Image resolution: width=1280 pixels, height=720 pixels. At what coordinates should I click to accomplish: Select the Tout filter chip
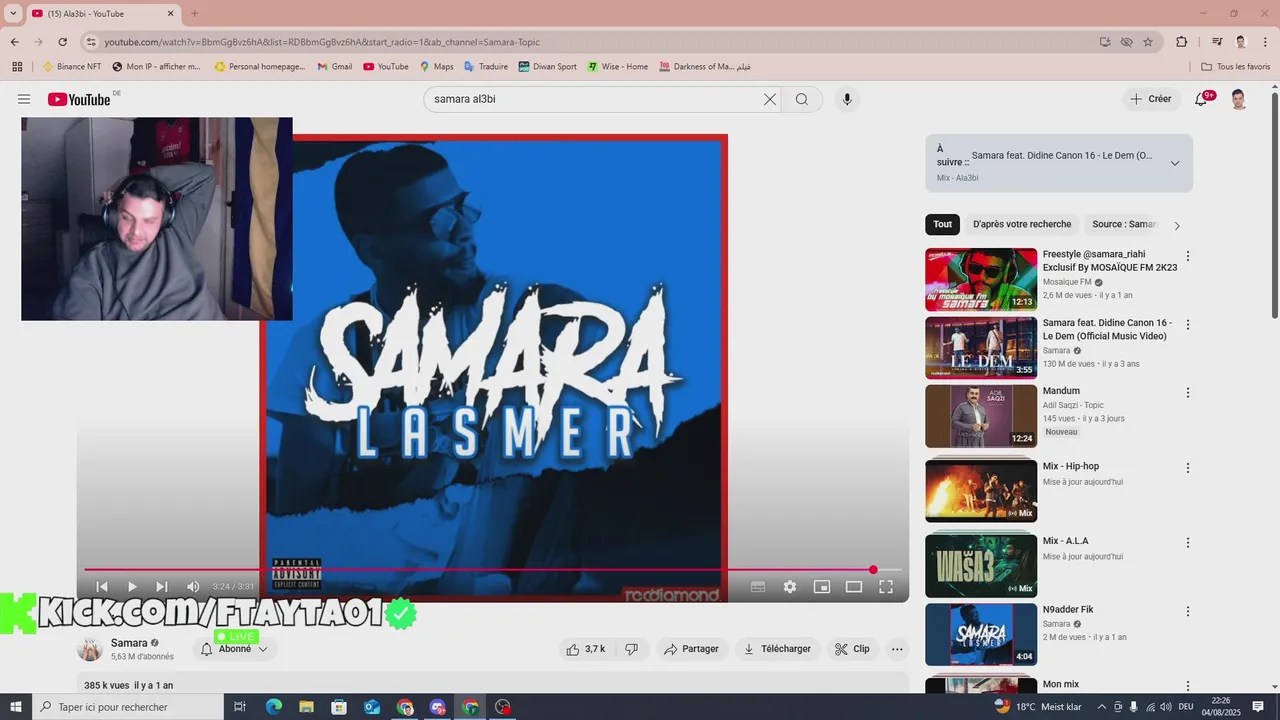[x=943, y=224]
